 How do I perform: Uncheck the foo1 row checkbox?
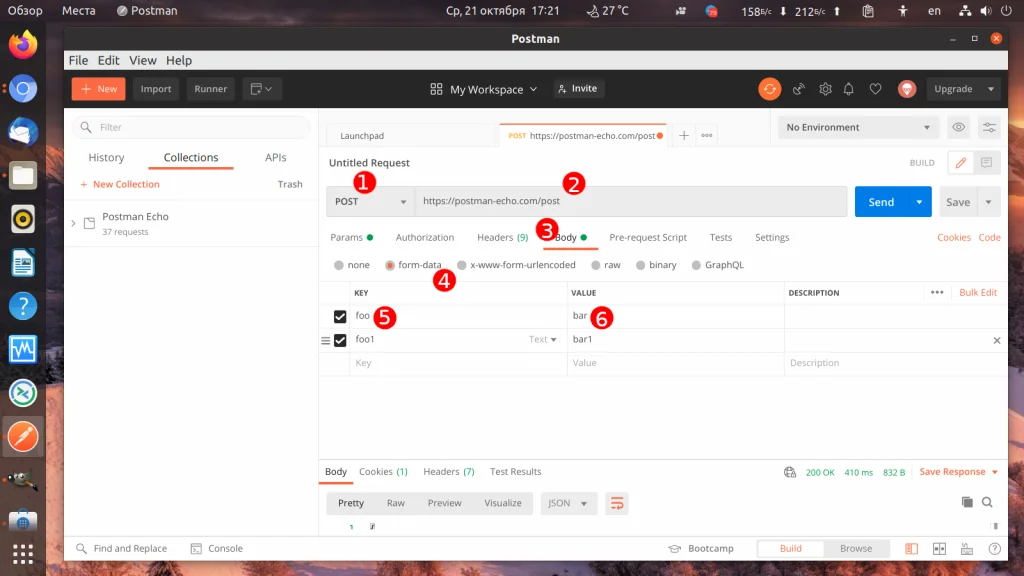pos(340,340)
